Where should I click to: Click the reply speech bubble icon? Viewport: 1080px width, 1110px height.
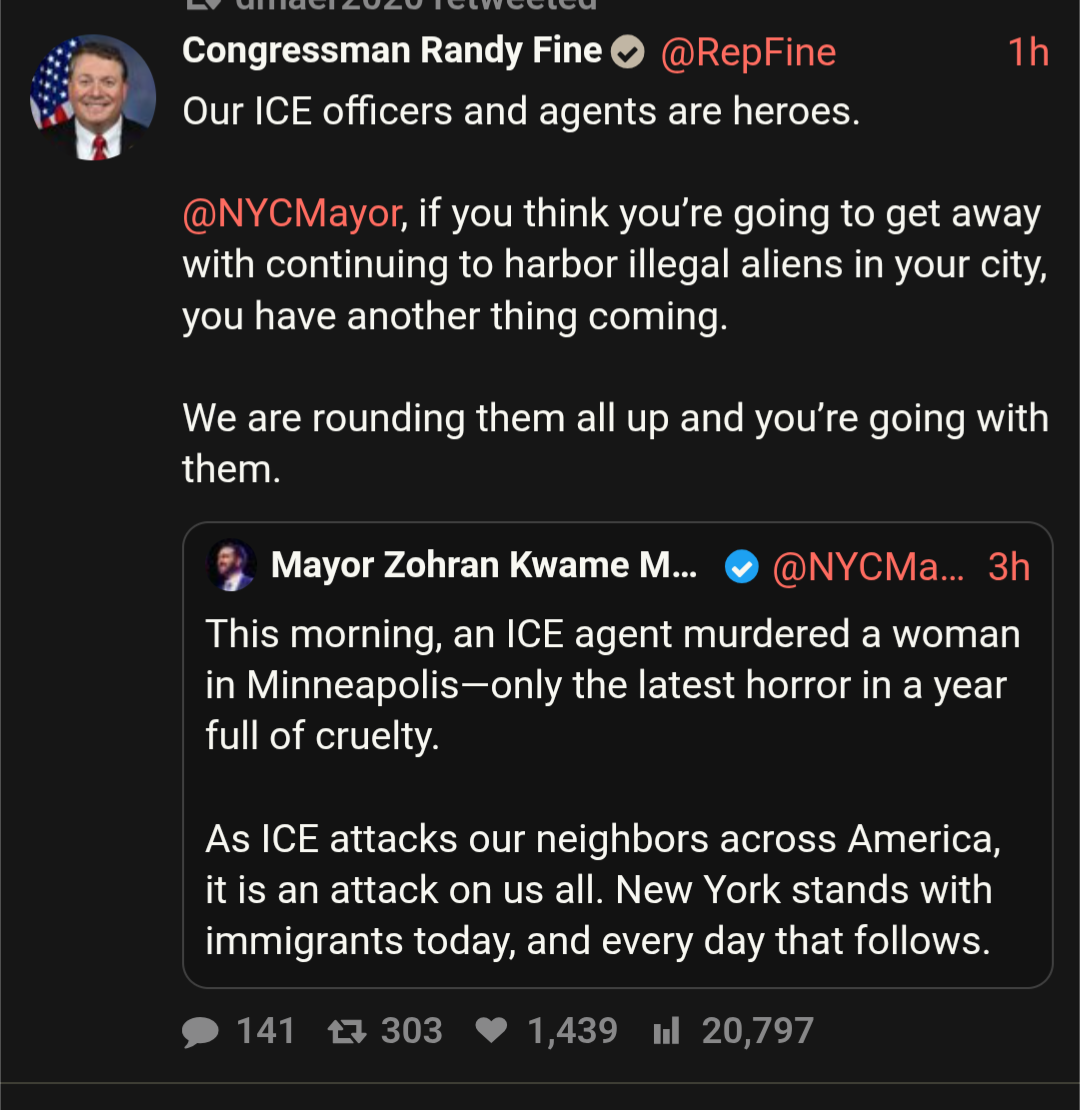201,1031
